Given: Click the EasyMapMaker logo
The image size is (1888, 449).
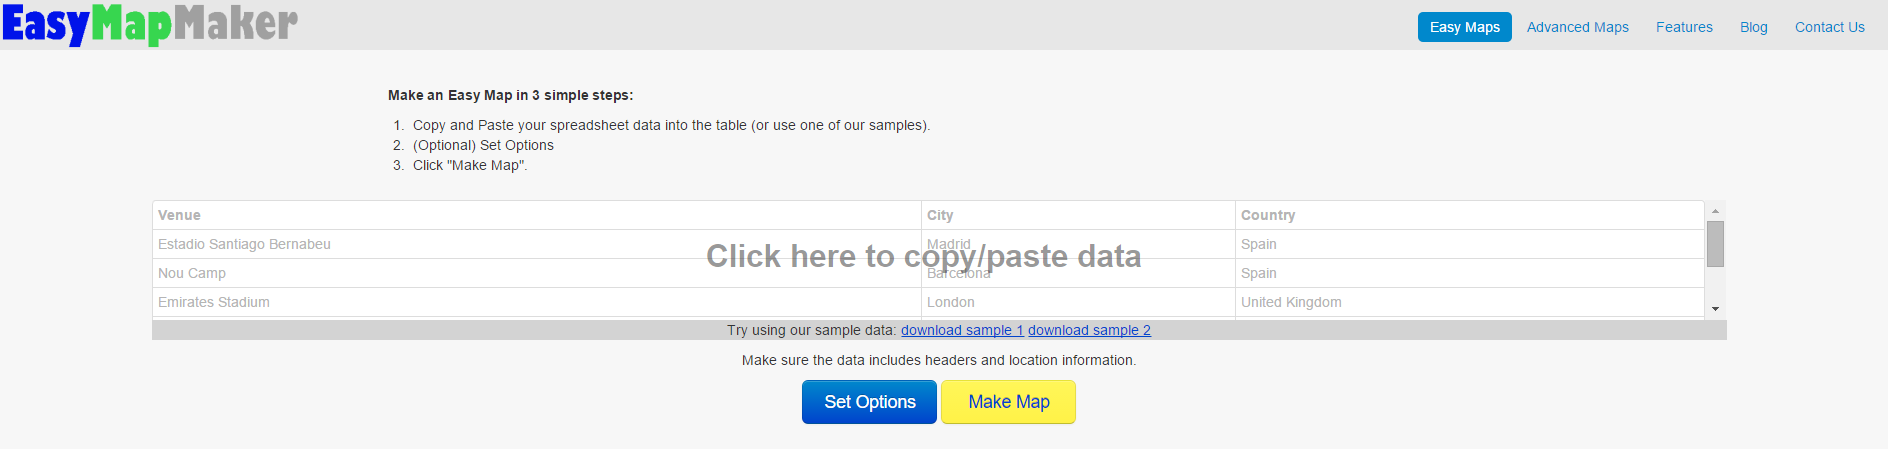Looking at the screenshot, I should [x=150, y=25].
